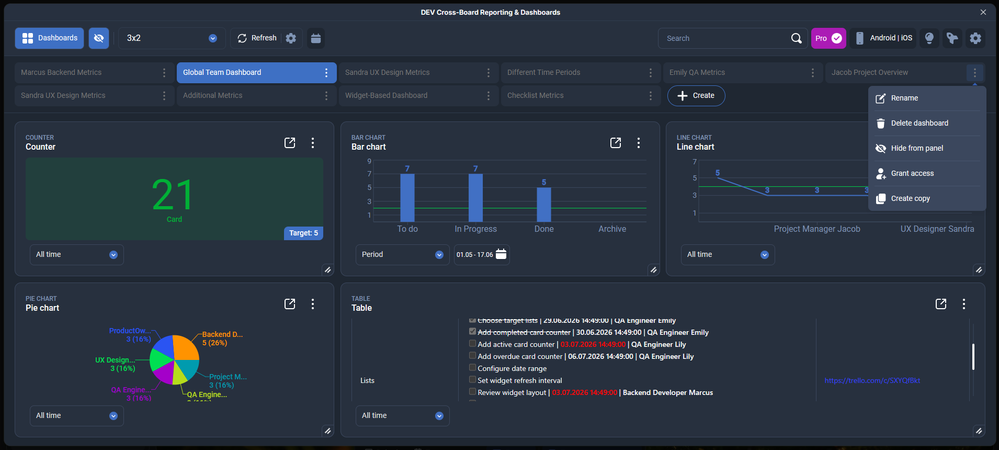
Task: Open Counter widget in expanded view icon
Action: click(x=290, y=143)
